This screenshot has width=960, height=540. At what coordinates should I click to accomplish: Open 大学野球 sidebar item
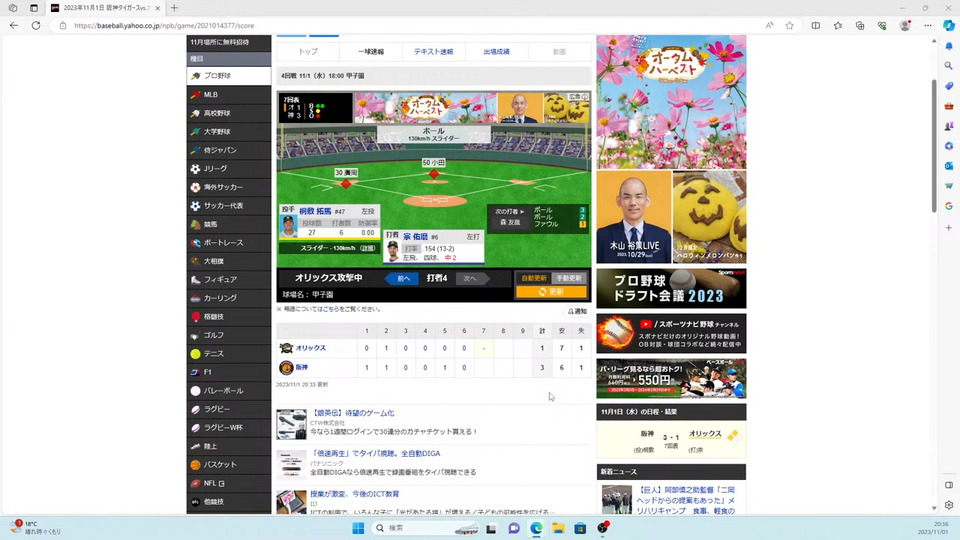coord(228,132)
